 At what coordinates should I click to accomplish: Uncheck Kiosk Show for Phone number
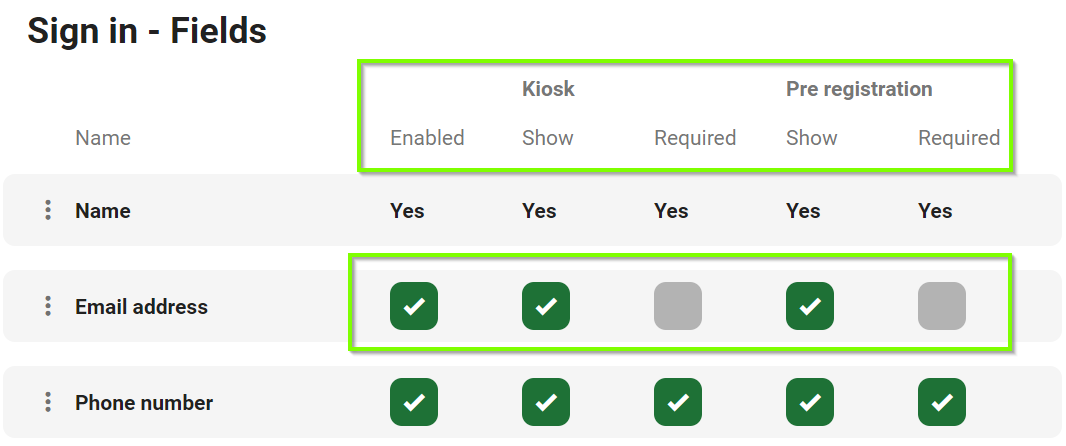pyautogui.click(x=546, y=402)
